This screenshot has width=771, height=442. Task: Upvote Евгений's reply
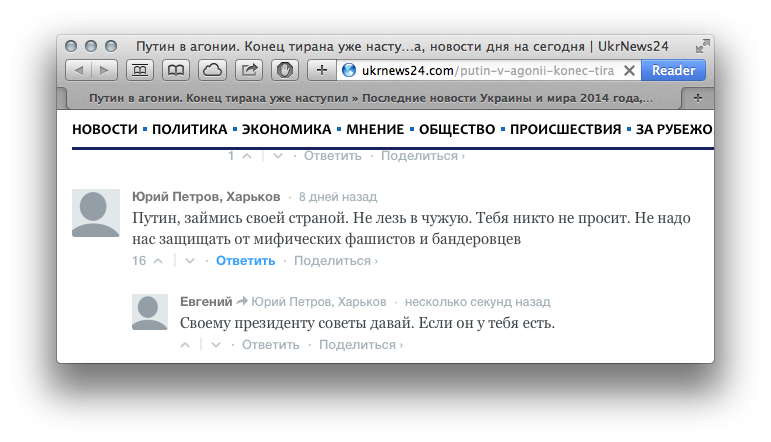click(x=185, y=345)
